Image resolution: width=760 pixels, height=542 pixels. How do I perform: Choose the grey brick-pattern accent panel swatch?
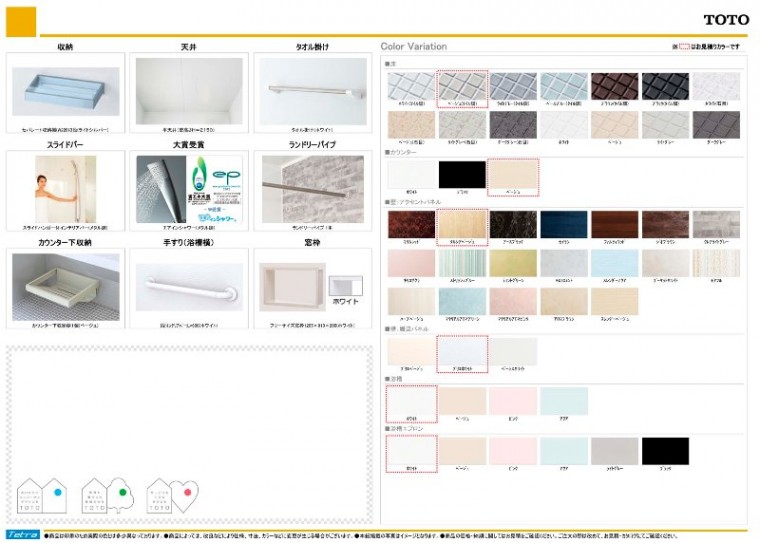tap(716, 224)
